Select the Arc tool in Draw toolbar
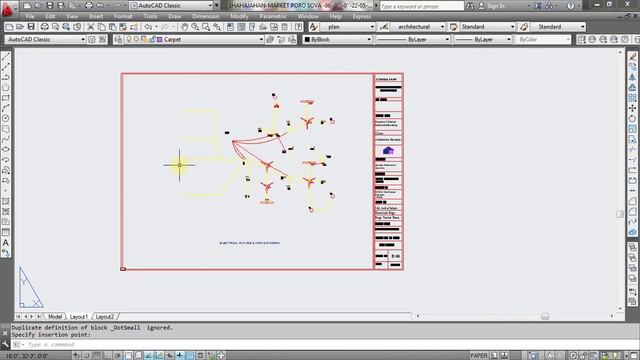The height and width of the screenshot is (360, 640). click(6, 108)
